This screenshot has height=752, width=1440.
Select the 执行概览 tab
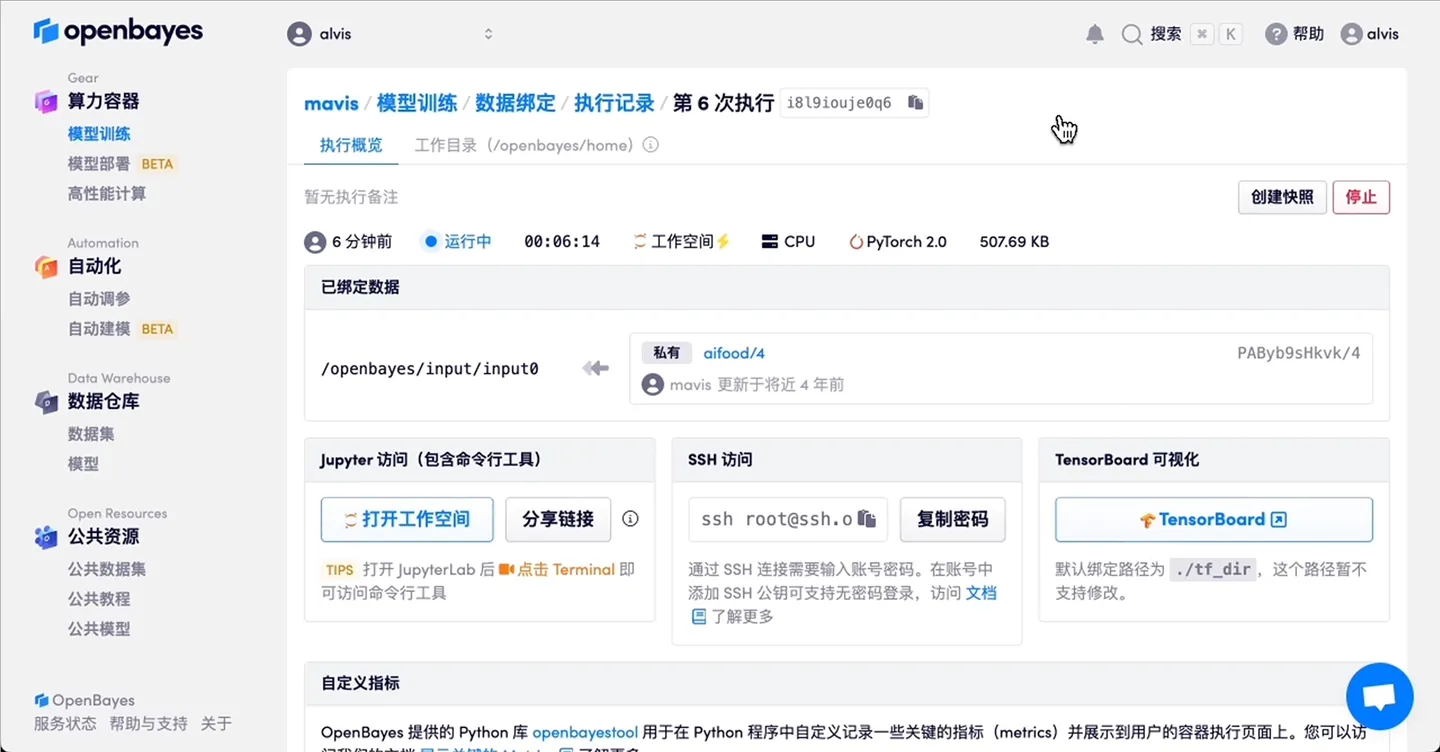[x=350, y=145]
